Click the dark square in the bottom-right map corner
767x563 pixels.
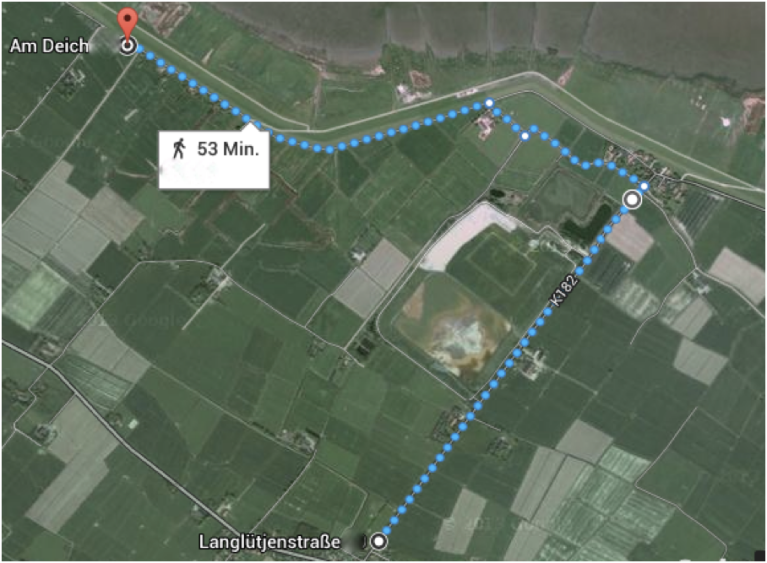coord(760,555)
